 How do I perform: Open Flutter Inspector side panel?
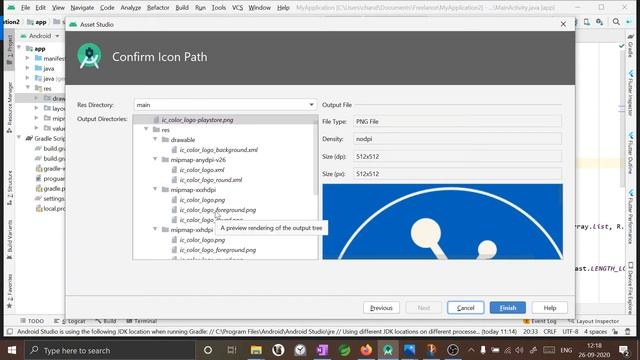click(631, 93)
